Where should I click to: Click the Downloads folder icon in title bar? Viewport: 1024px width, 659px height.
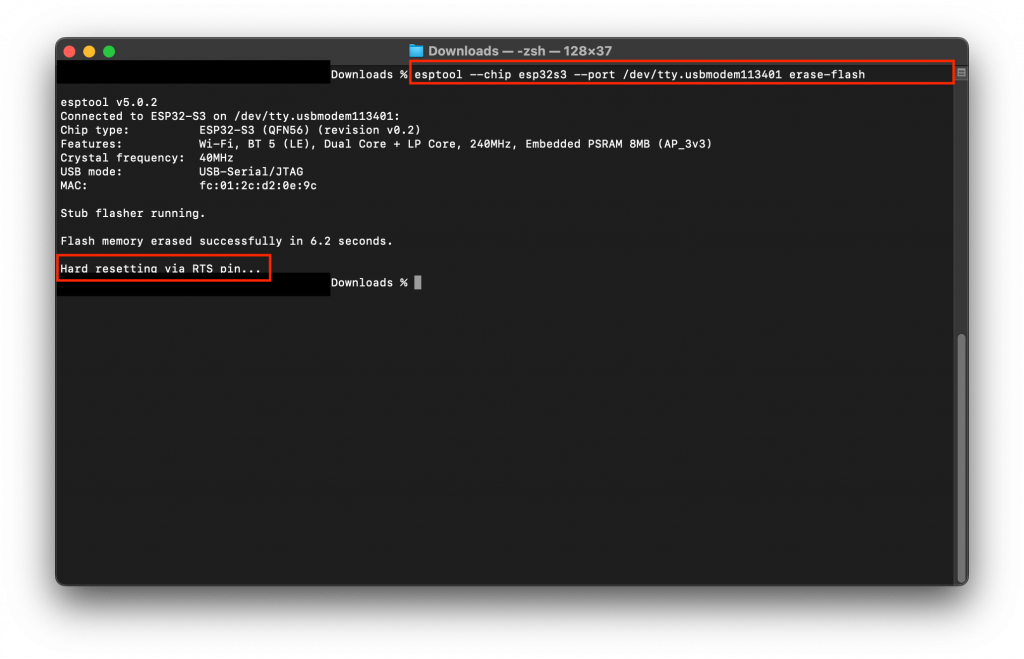pyautogui.click(x=416, y=51)
